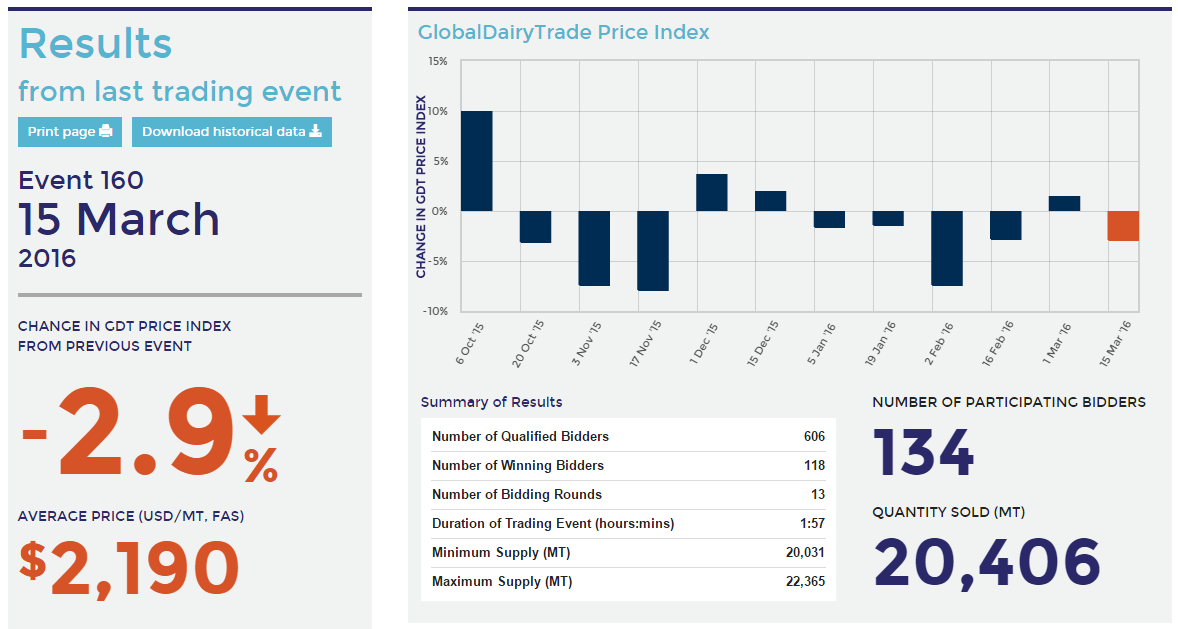Screen dimensions: 1178x629
Task: Click the Number of Winning Bidders row
Action: pos(627,466)
